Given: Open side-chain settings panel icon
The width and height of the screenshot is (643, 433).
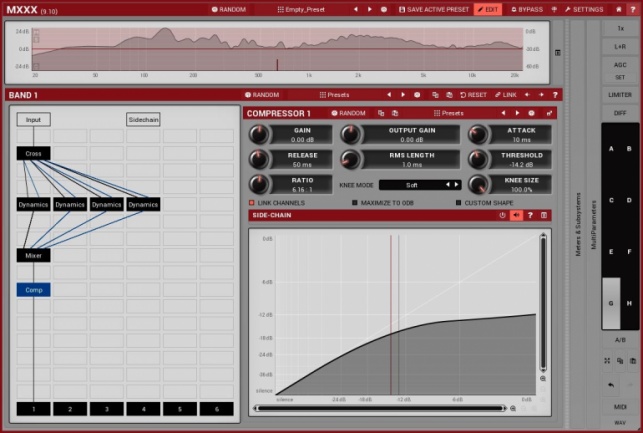Looking at the screenshot, I should tap(544, 215).
